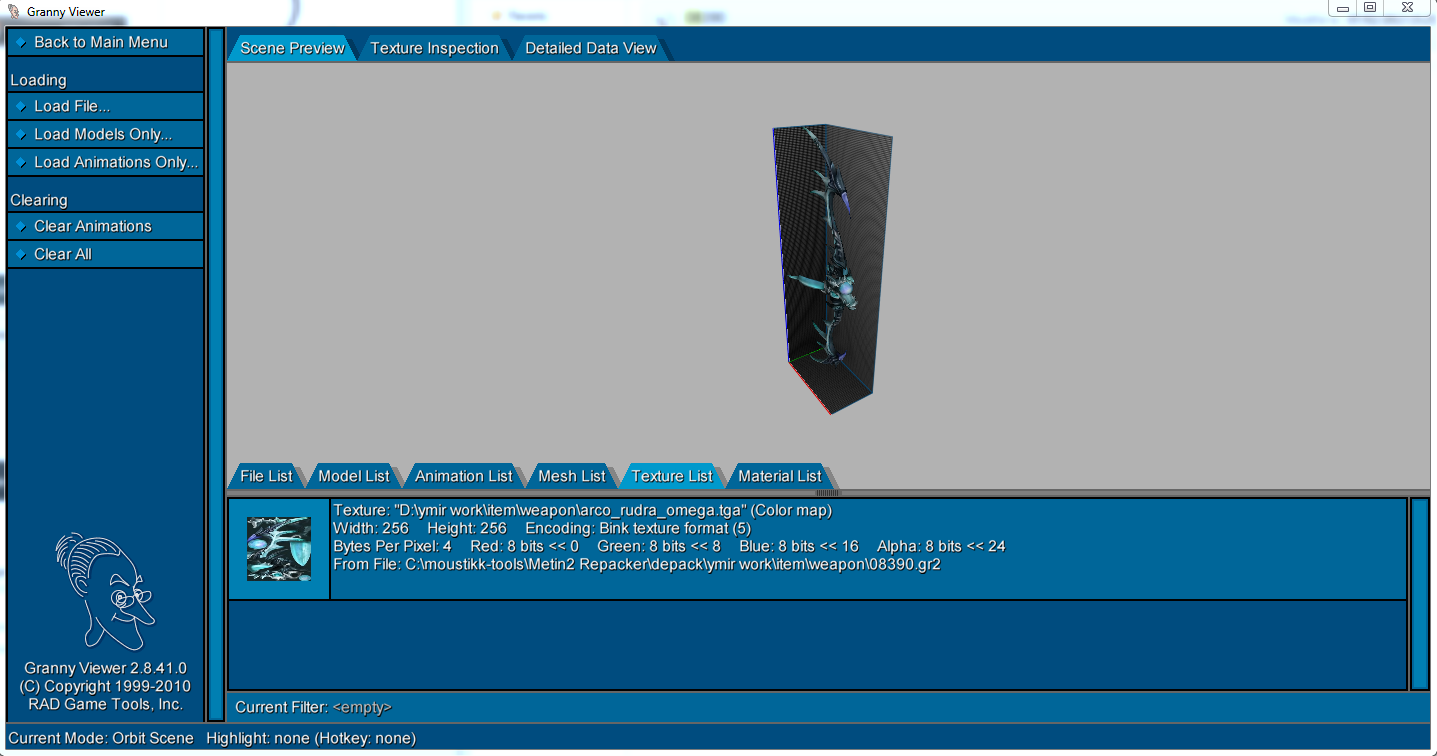
Task: Click the diamond icon beside Clear All
Action: [21, 254]
